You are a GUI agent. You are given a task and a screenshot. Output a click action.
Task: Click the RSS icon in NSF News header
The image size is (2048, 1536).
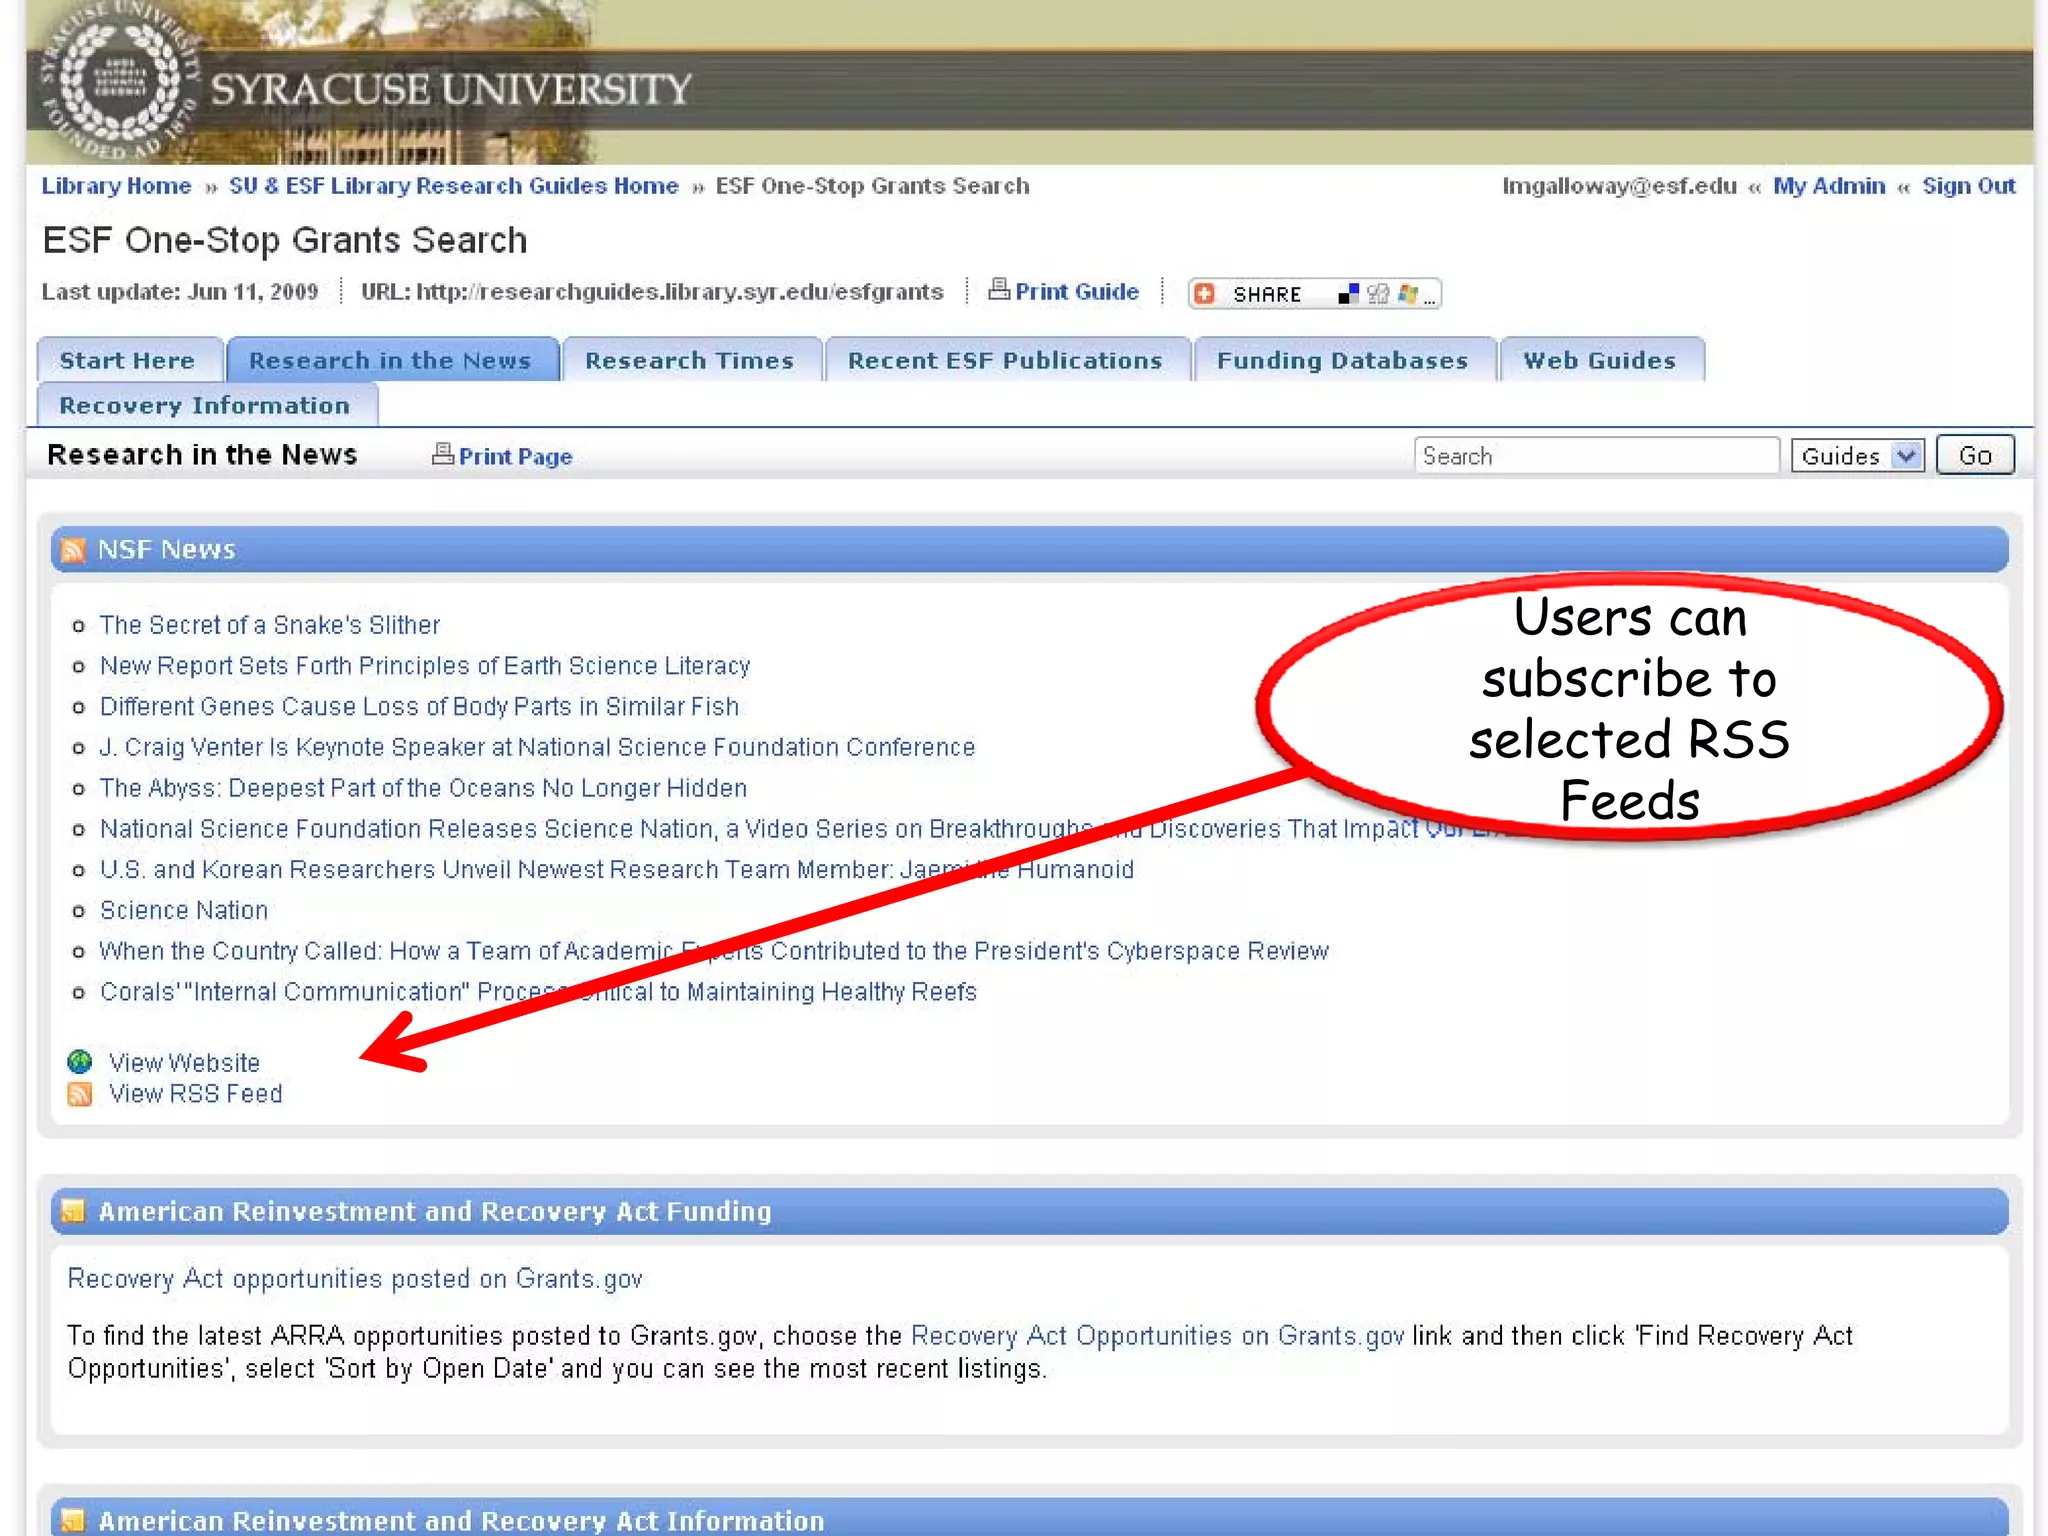[73, 550]
